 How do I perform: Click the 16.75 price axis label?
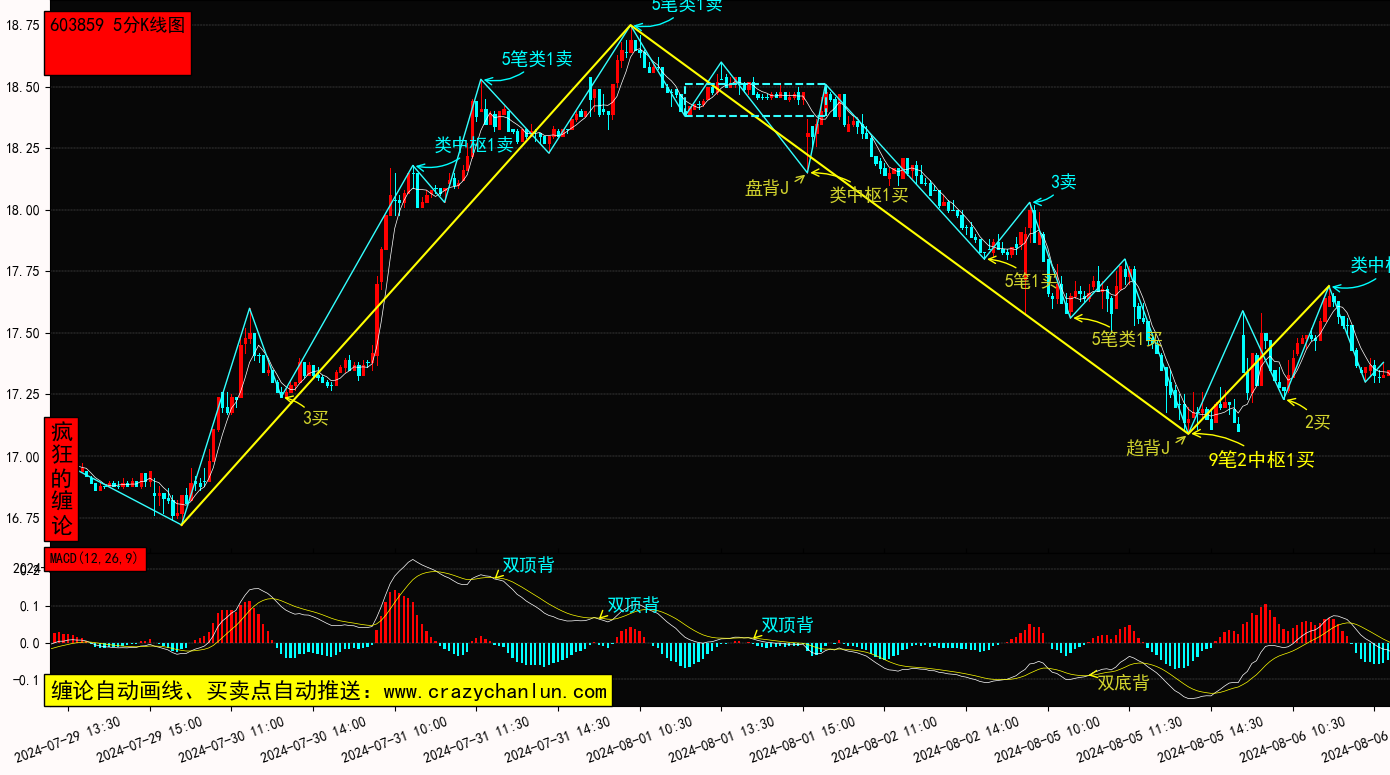pos(23,518)
